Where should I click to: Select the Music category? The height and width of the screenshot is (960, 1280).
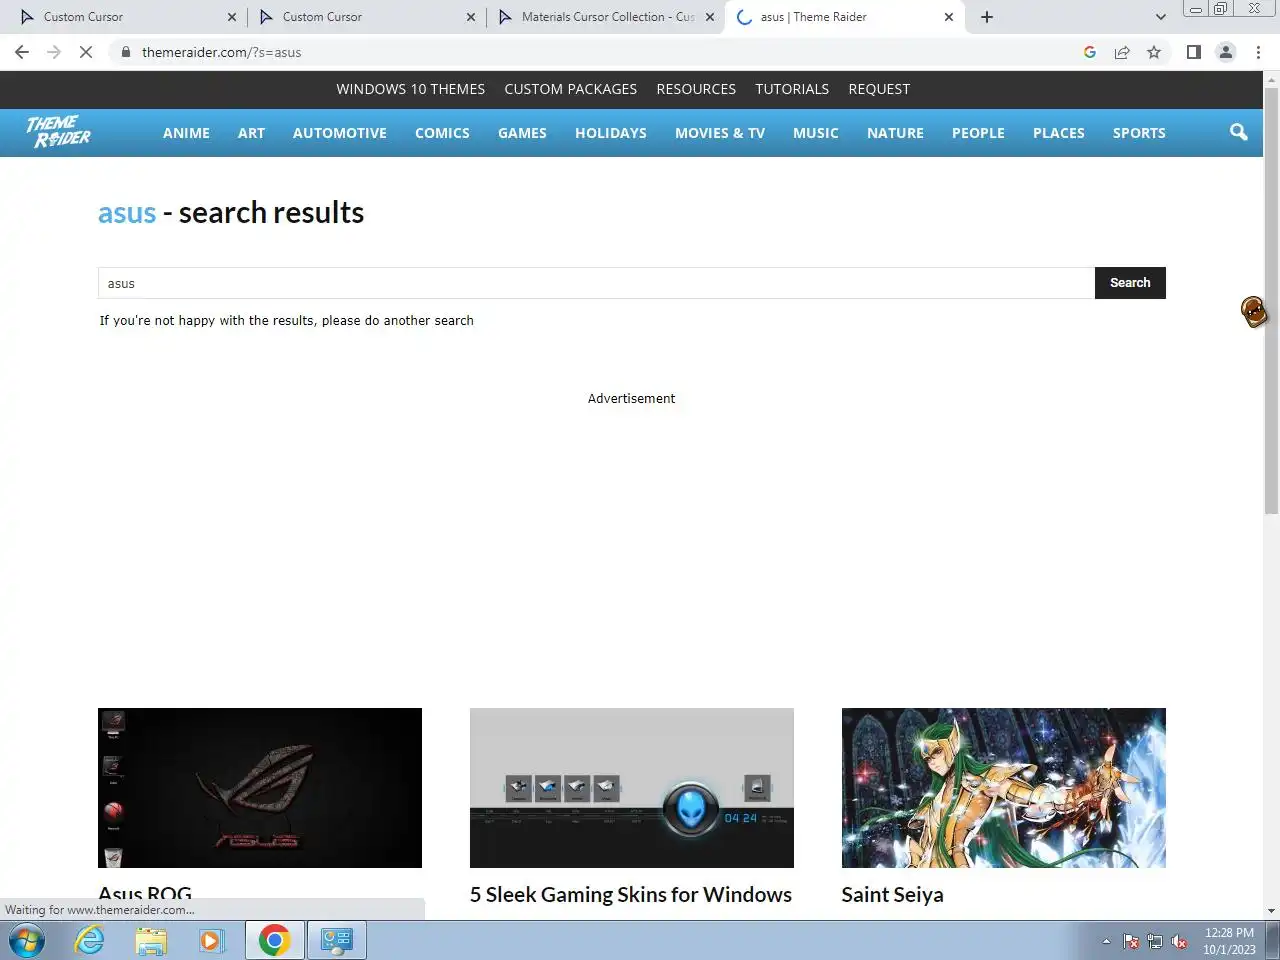coord(815,133)
